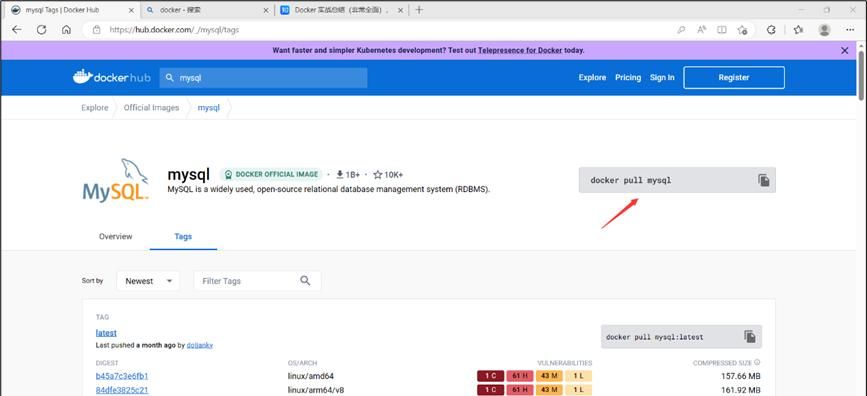Viewport: 867px width, 396px height.
Task: Open the browser home page icon
Action: (66, 30)
